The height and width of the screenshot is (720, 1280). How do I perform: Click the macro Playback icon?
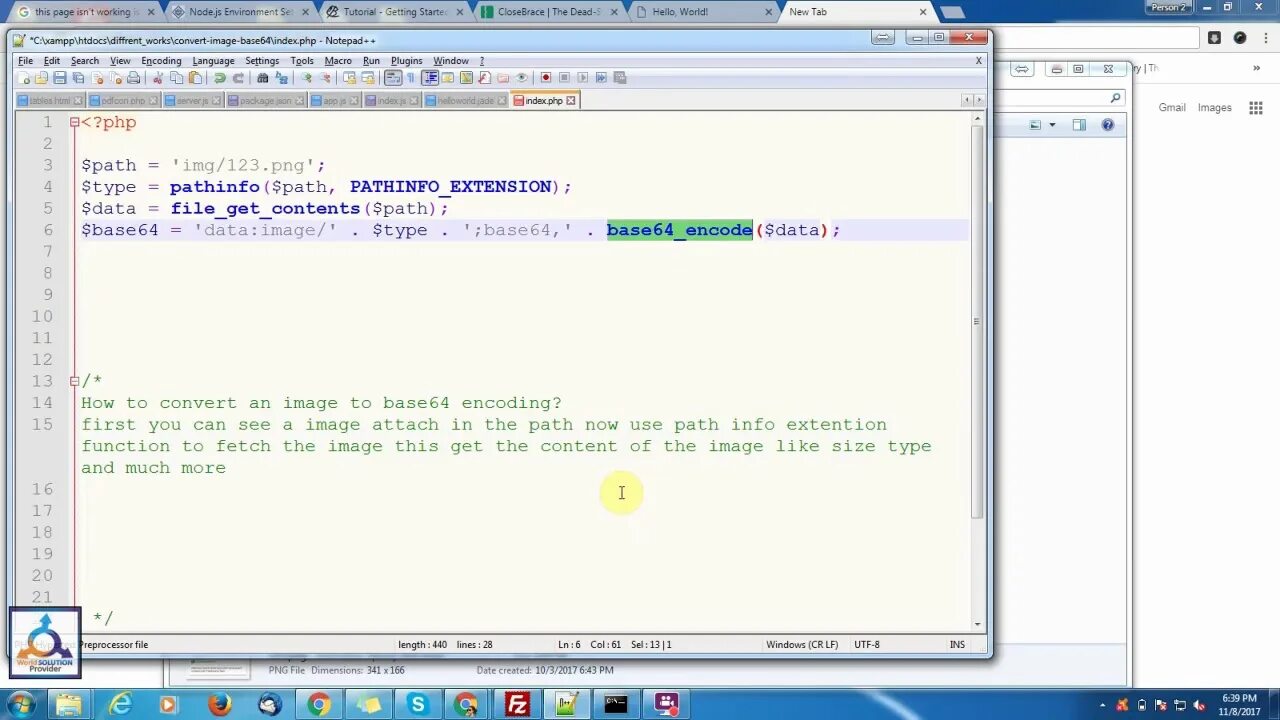click(582, 78)
